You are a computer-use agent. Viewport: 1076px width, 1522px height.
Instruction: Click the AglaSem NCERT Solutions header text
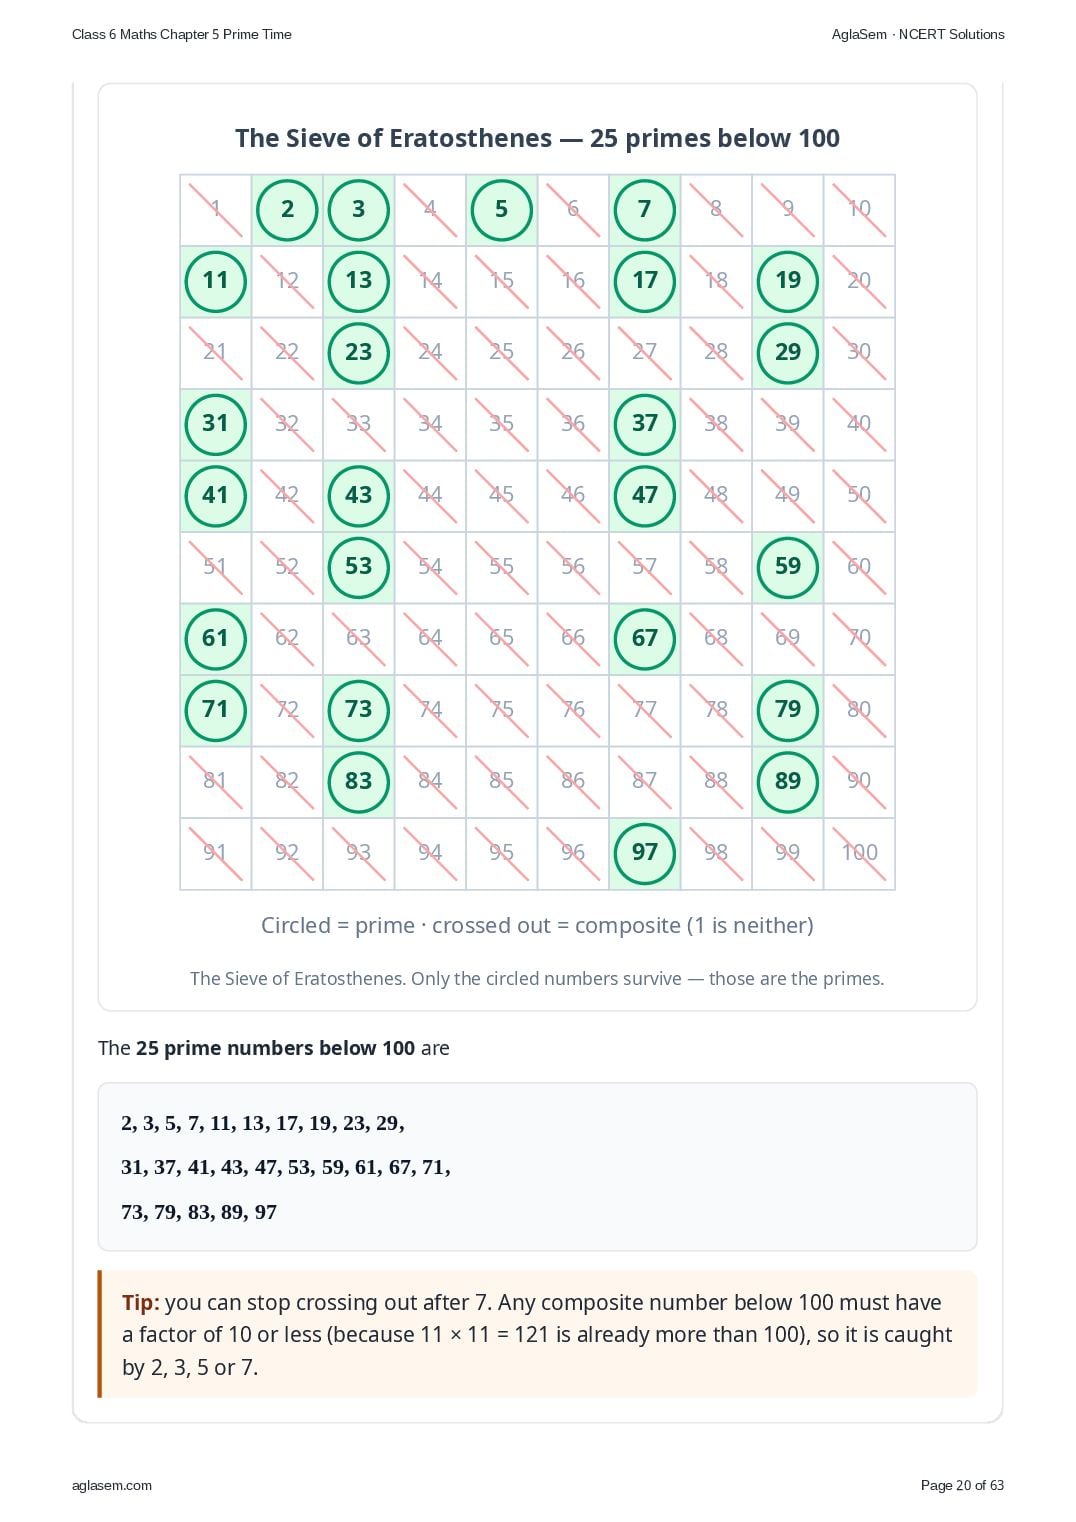click(918, 34)
